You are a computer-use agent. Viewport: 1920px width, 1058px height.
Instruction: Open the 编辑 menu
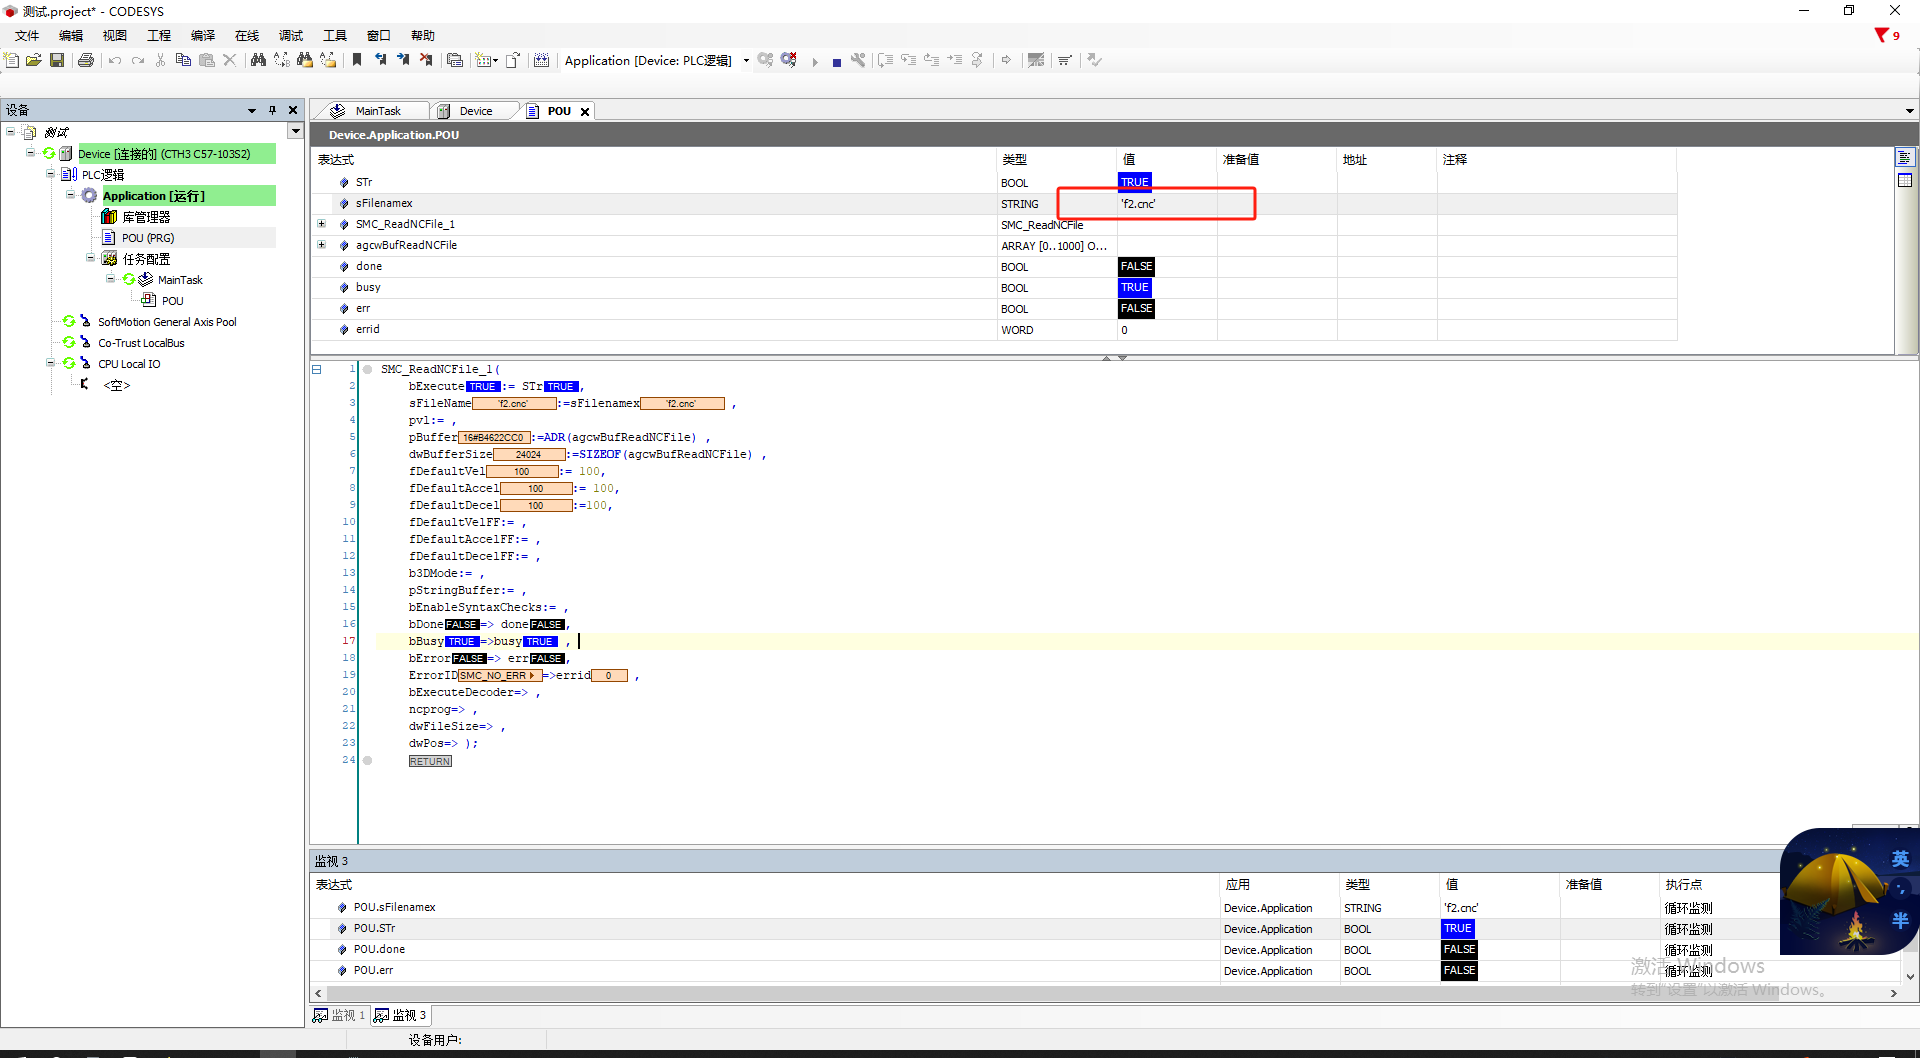(x=71, y=35)
